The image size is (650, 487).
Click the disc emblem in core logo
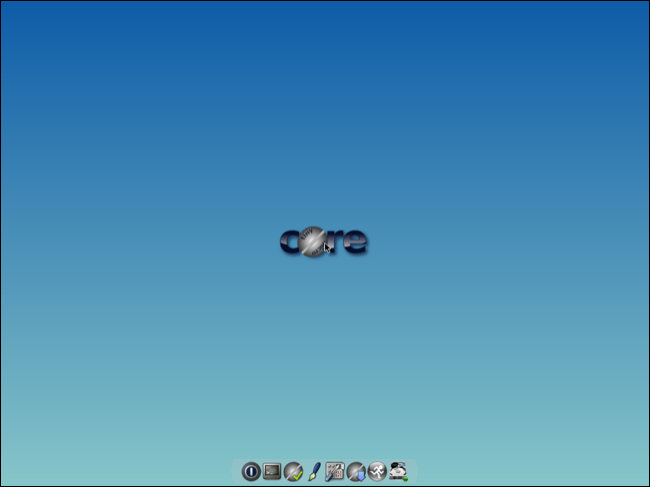pos(313,242)
